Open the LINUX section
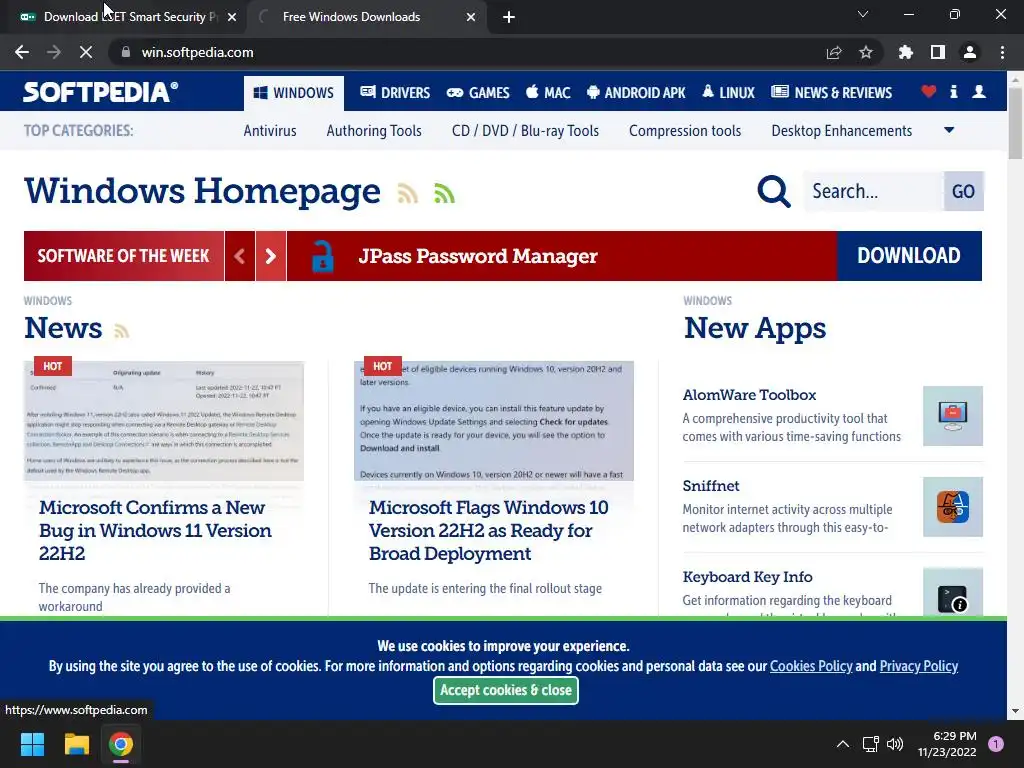 point(728,93)
